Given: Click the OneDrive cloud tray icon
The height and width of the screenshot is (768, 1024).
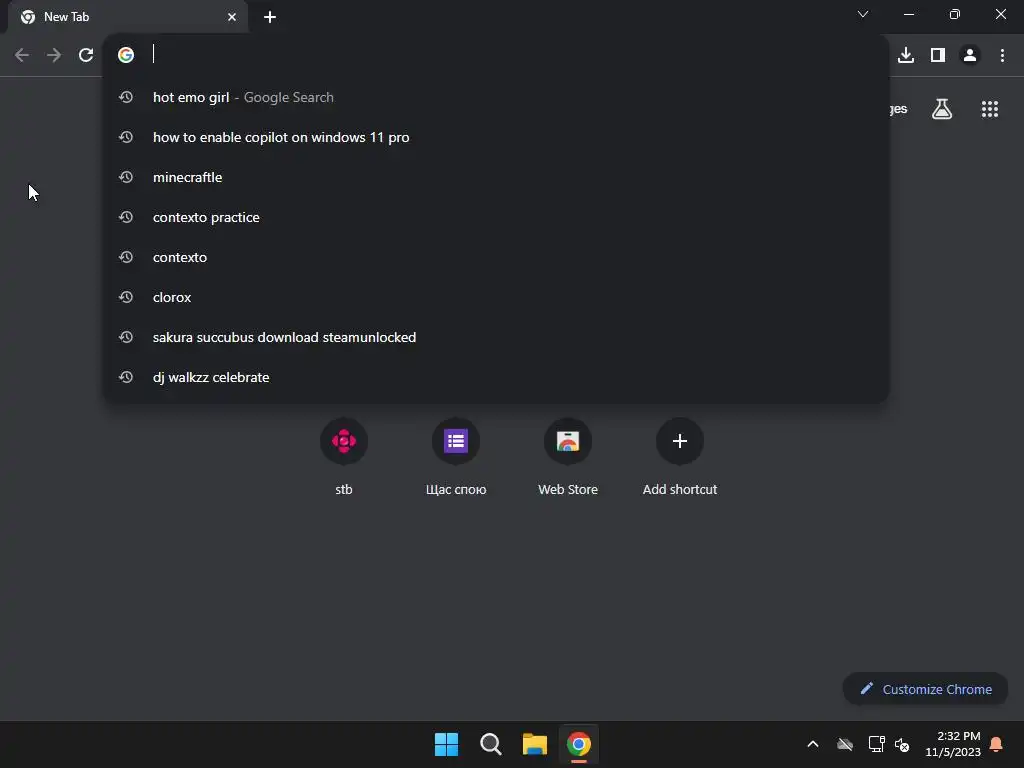Looking at the screenshot, I should coord(845,744).
